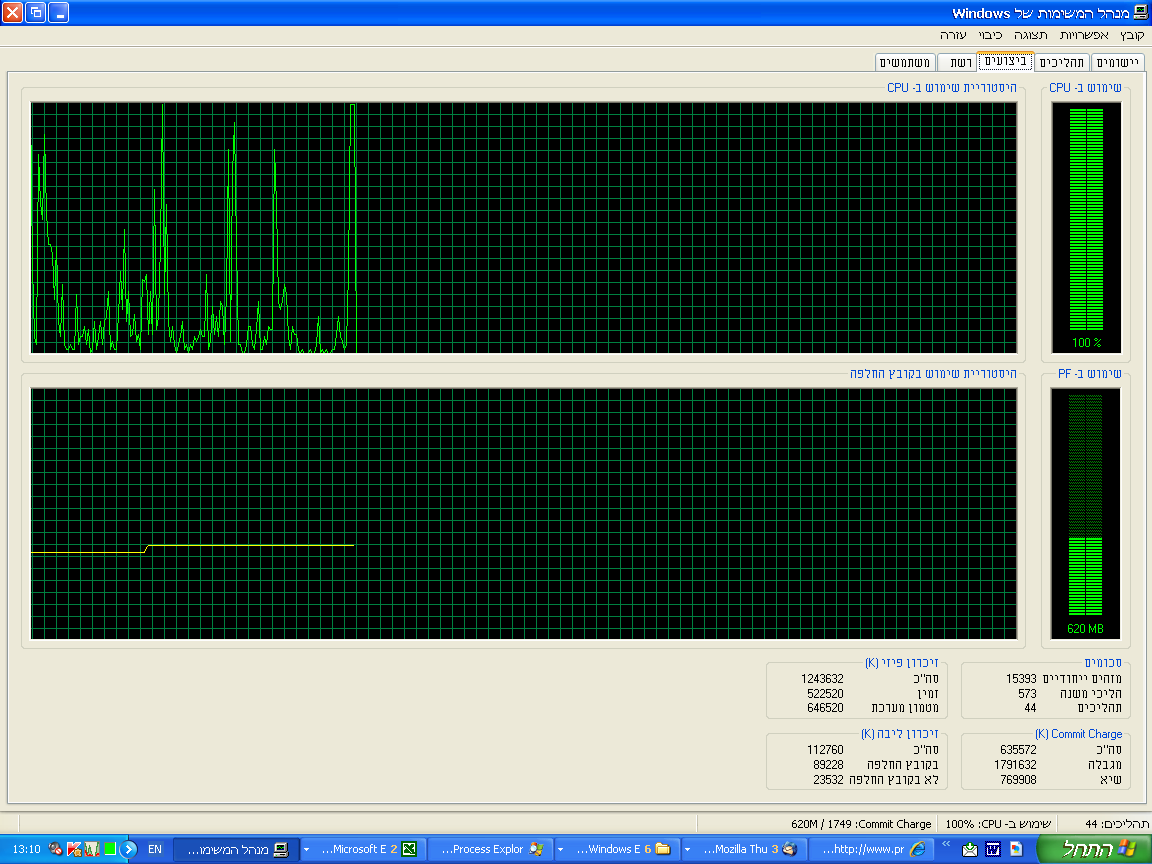Image resolution: width=1152 pixels, height=864 pixels.
Task: Click the Commit Charge total 635572
Action: click(1018, 750)
